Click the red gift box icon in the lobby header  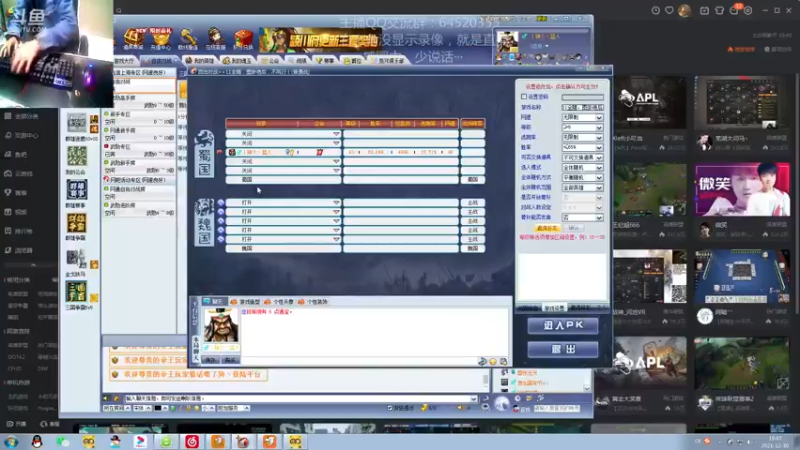coord(243,39)
